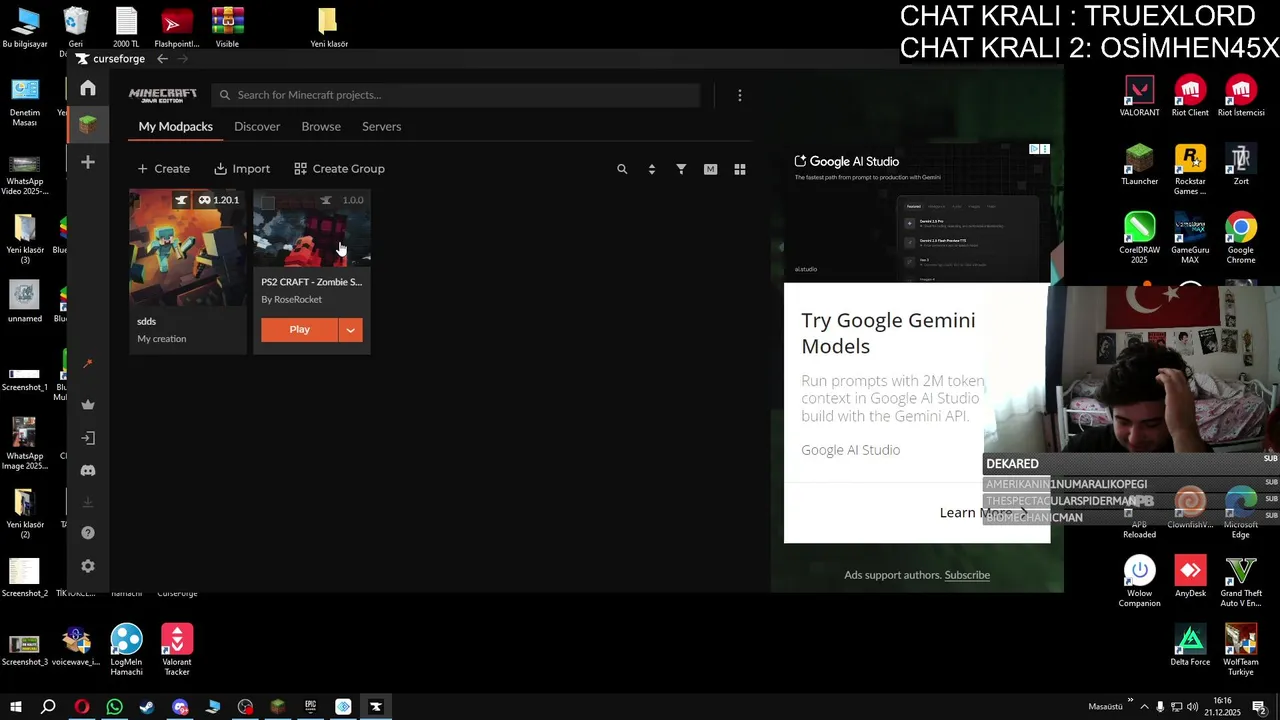The width and height of the screenshot is (1280, 720).
Task: Open Epic Games Launcher from the taskbar
Action: [x=311, y=707]
